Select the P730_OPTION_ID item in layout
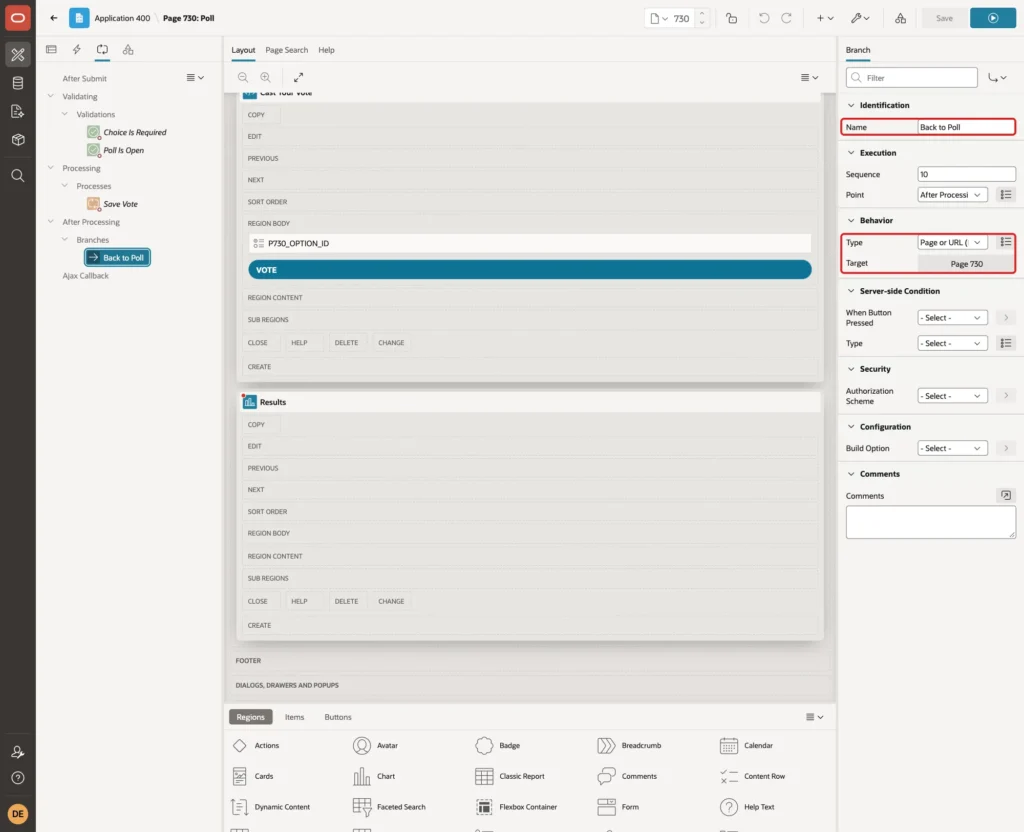The height and width of the screenshot is (832, 1024). click(530, 243)
